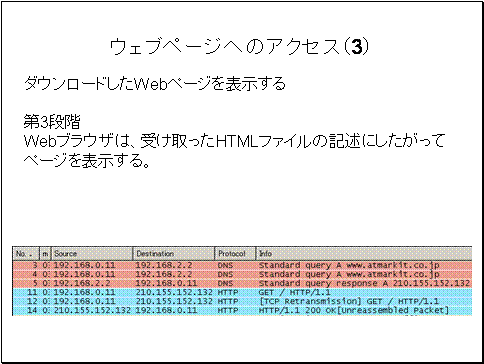Click the narrow 'm' column header
This screenshot has height=364, width=484.
[45, 254]
